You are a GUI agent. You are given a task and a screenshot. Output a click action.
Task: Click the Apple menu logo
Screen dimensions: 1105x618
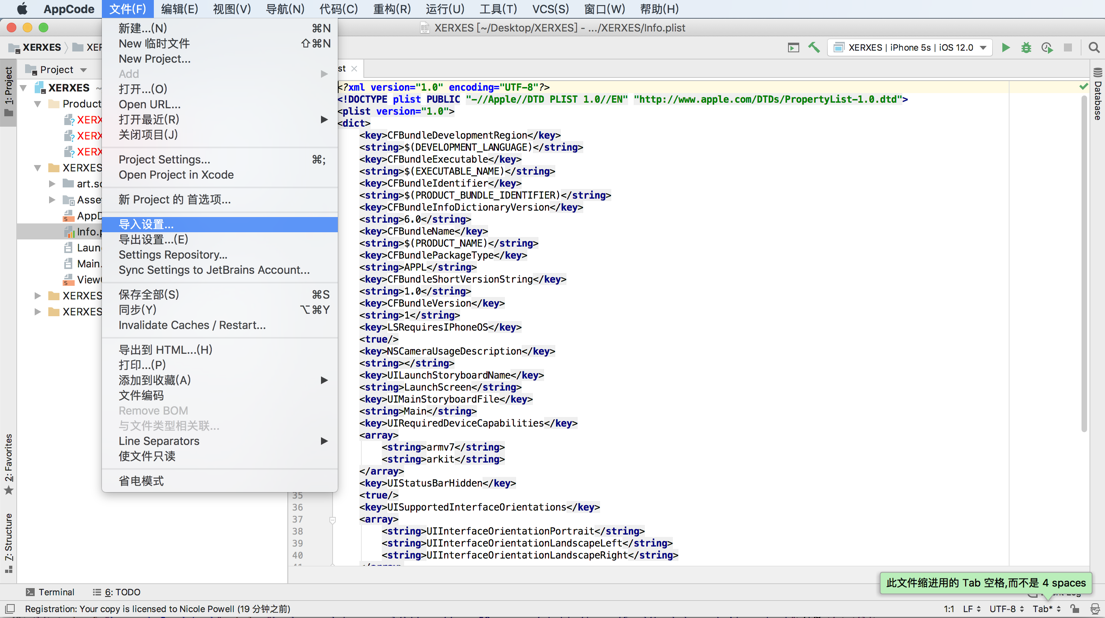point(22,9)
